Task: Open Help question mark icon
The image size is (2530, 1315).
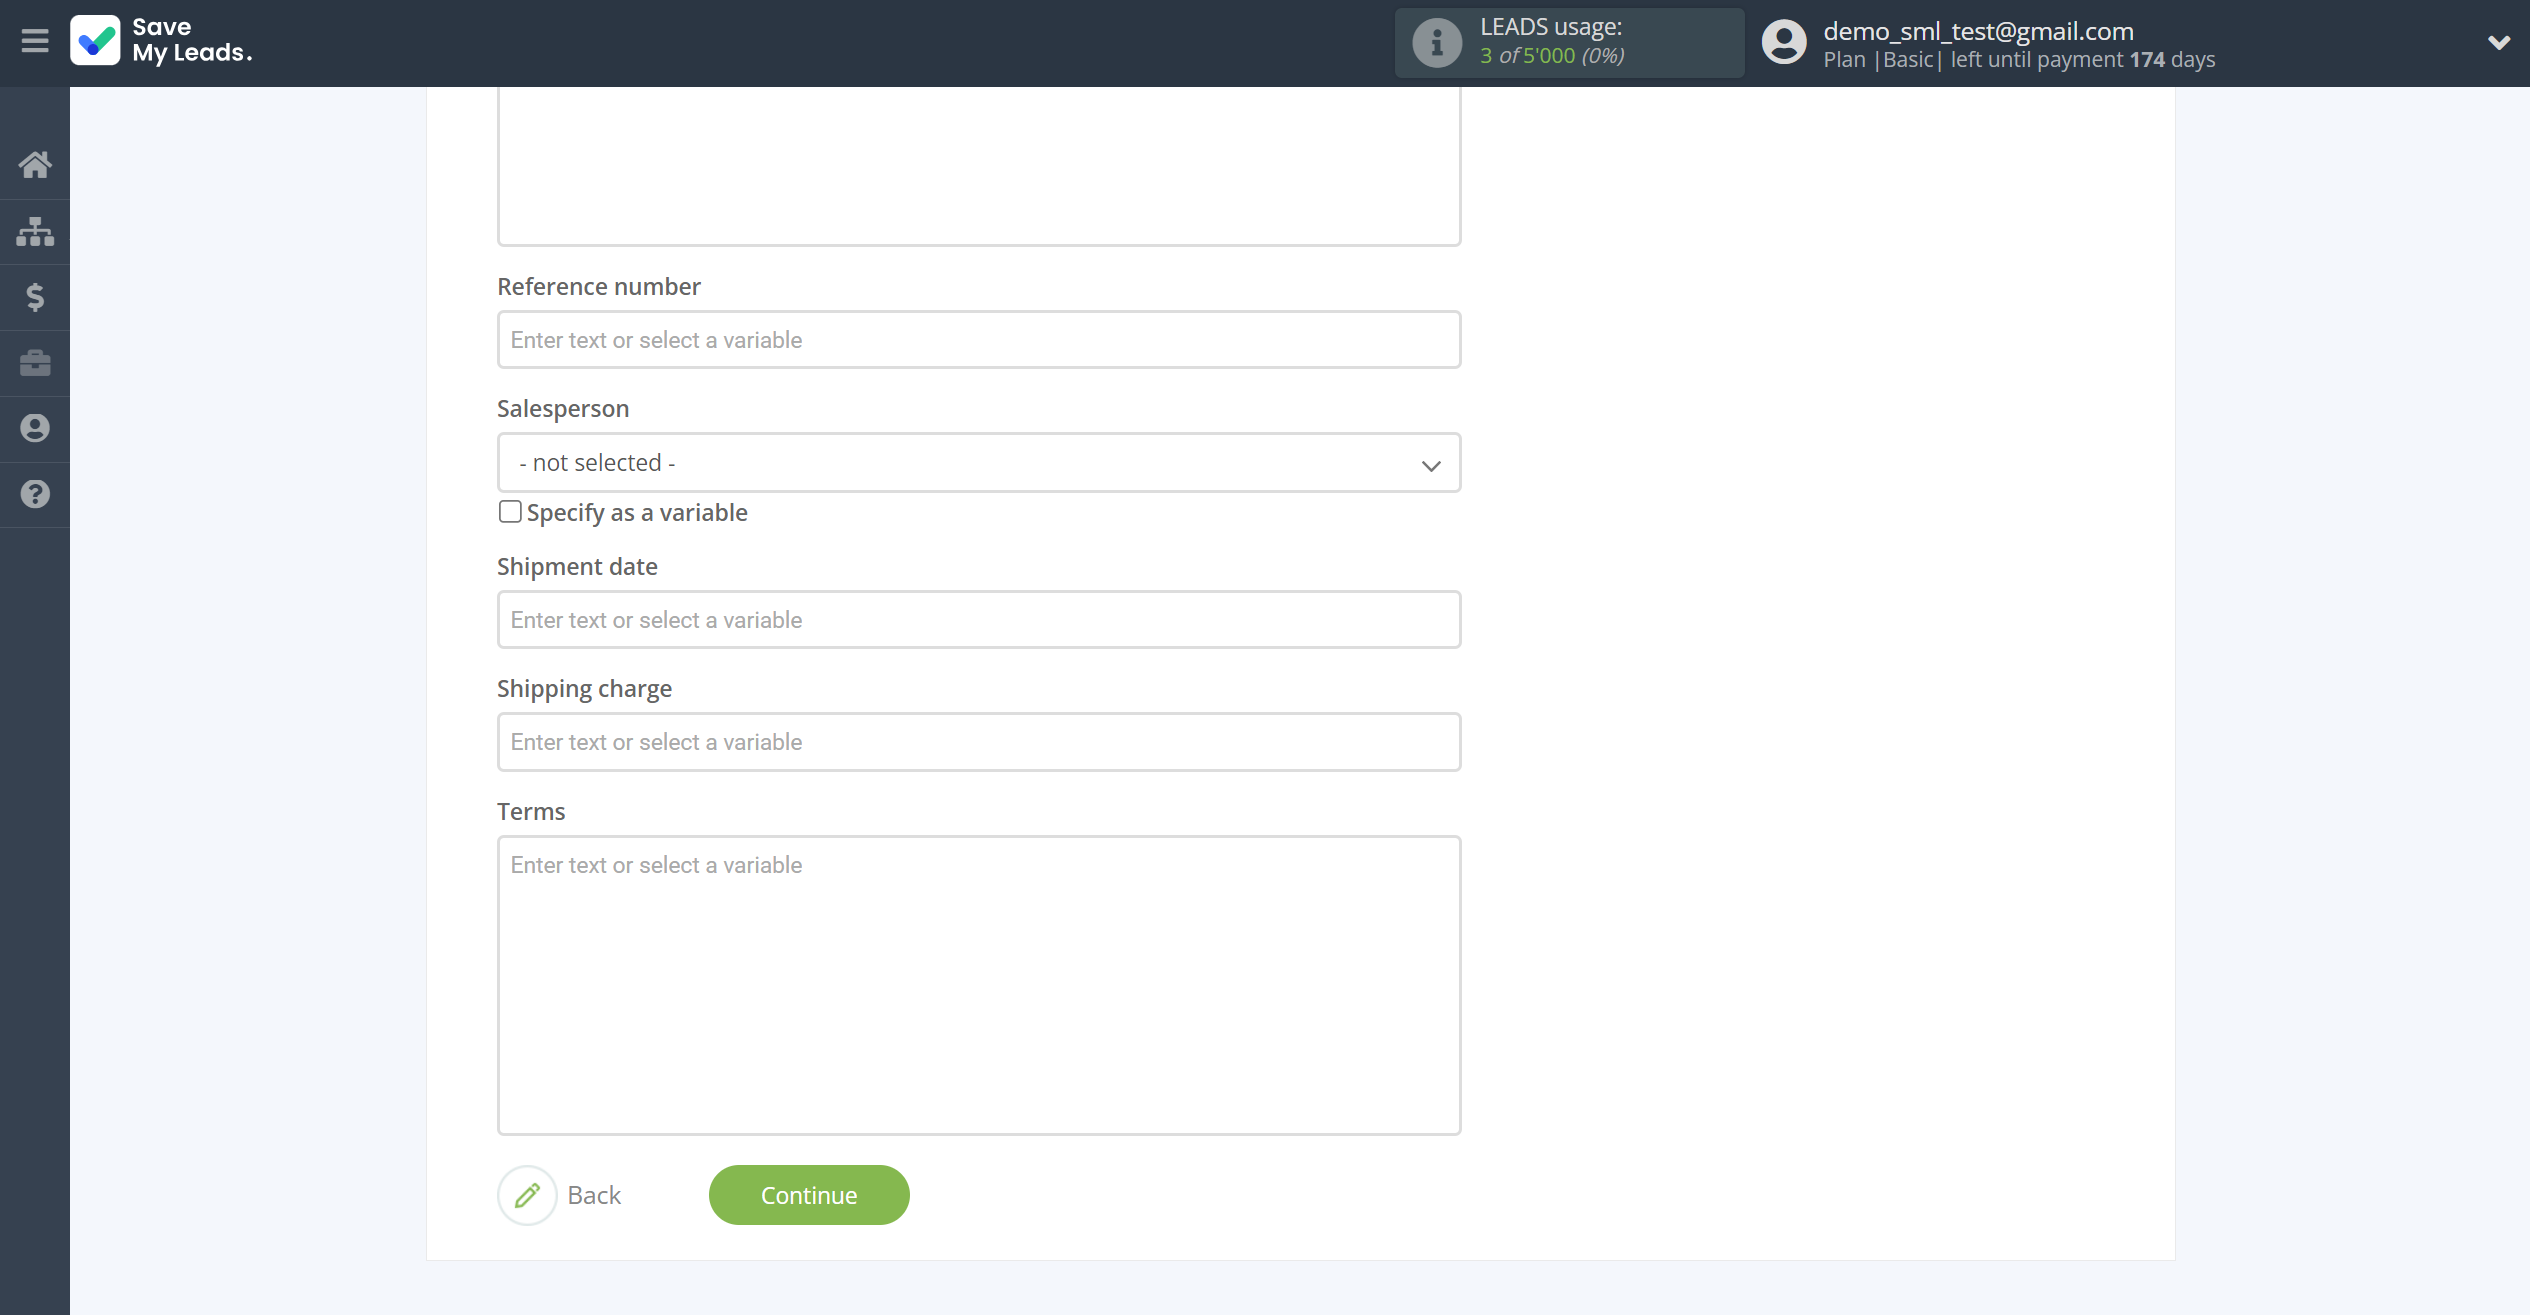Action: (x=35, y=494)
